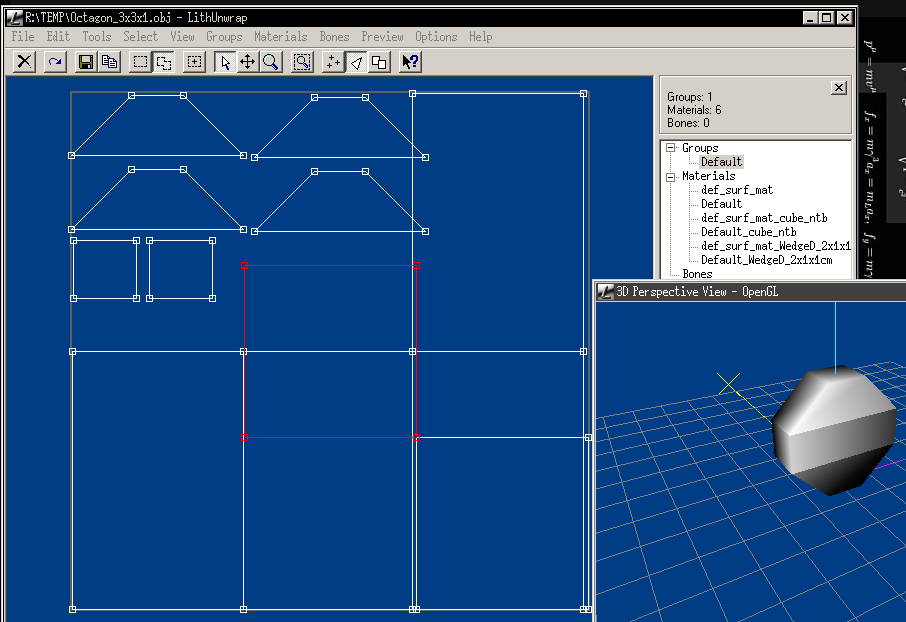Open the Options menu
This screenshot has width=906, height=622.
[436, 37]
